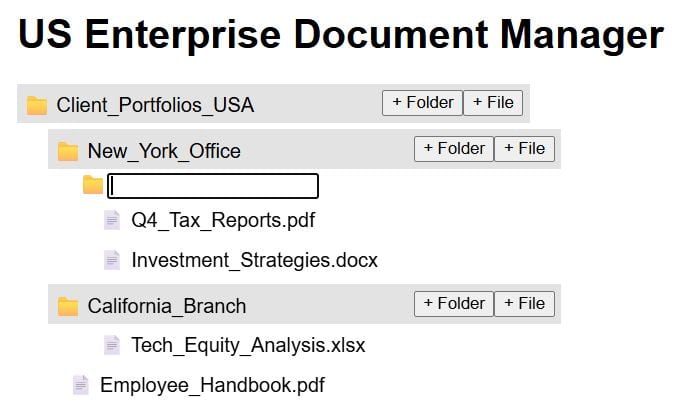The width and height of the screenshot is (676, 417).
Task: Add a folder inside Client_Portfolios_USA
Action: click(x=423, y=102)
